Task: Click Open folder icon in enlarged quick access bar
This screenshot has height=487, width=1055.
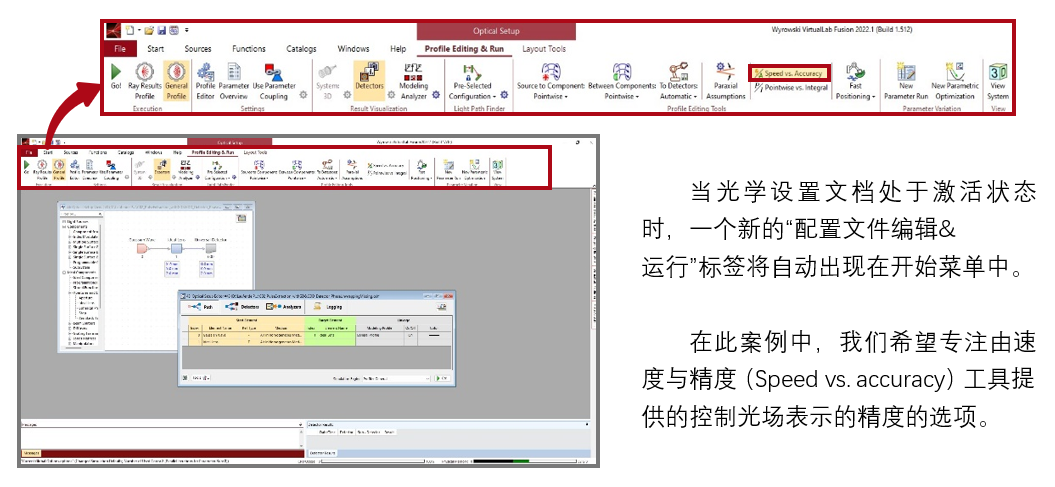Action: [x=149, y=30]
